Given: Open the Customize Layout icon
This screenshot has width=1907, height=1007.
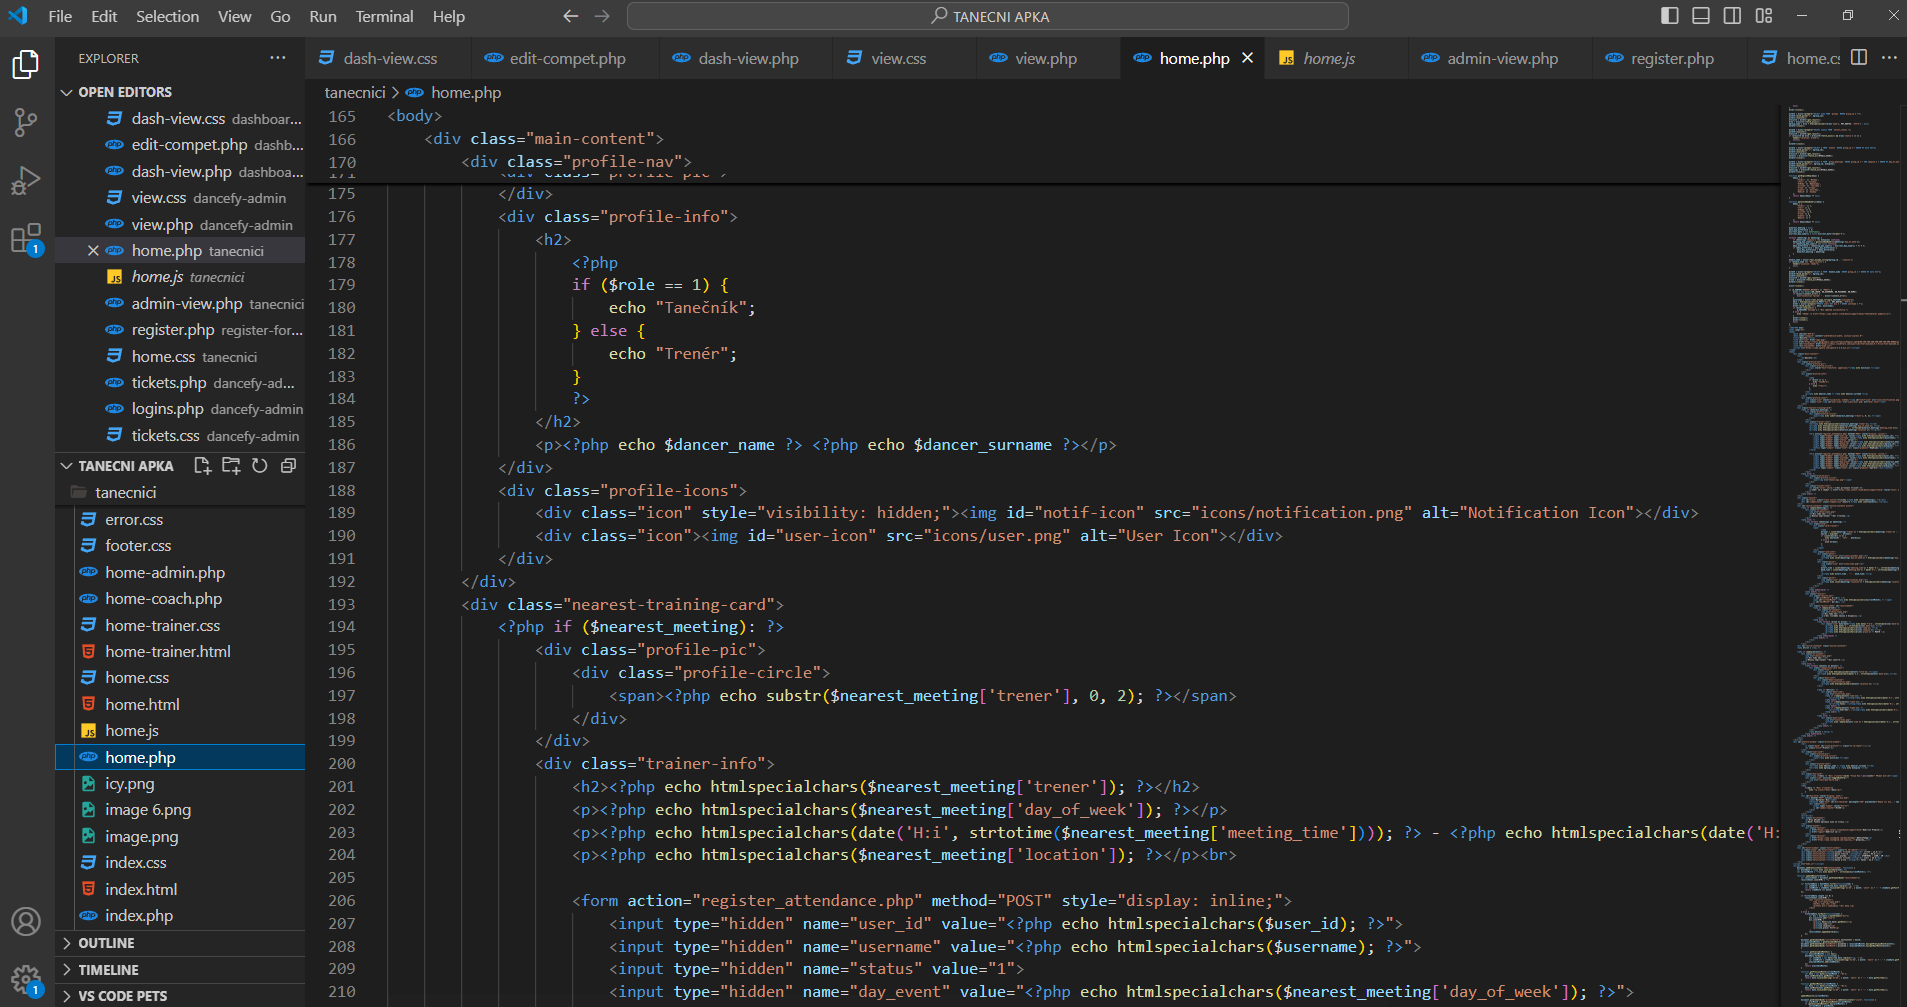Looking at the screenshot, I should [1764, 16].
